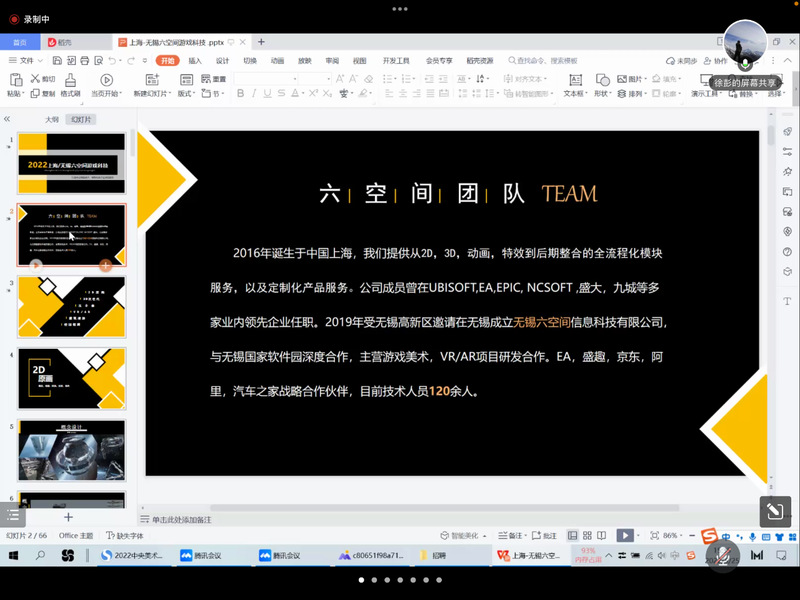The width and height of the screenshot is (800, 600).
Task: Click the Smart Beautify (智能美化) icon
Action: [x=444, y=535]
